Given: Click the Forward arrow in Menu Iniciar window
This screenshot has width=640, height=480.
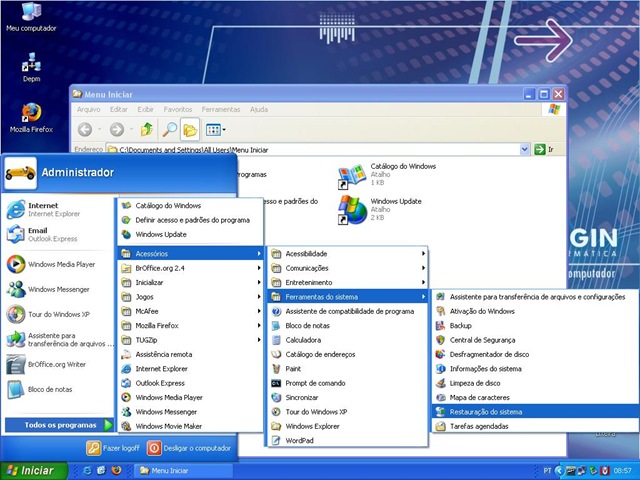Looking at the screenshot, I should [x=117, y=130].
